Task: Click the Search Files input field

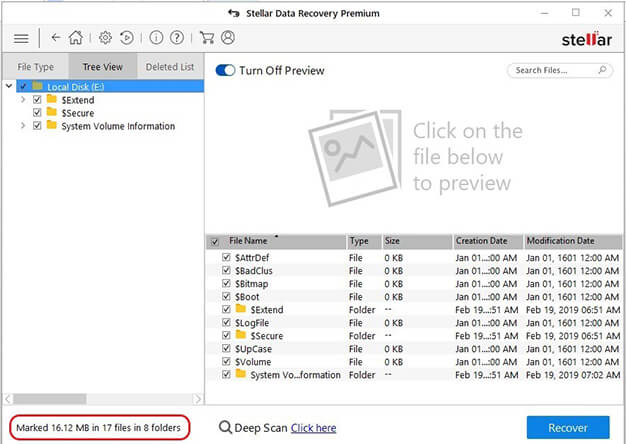Action: (x=560, y=70)
